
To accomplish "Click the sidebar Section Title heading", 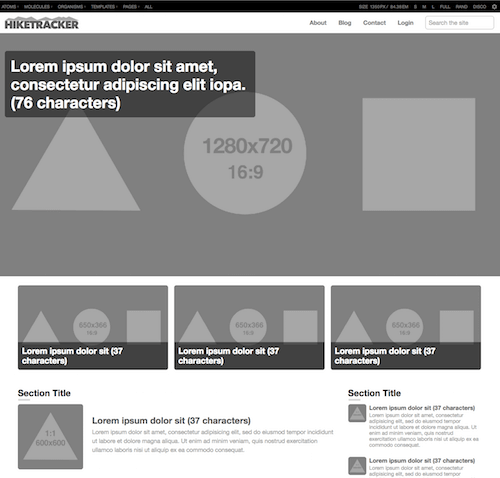I will coord(374,393).
